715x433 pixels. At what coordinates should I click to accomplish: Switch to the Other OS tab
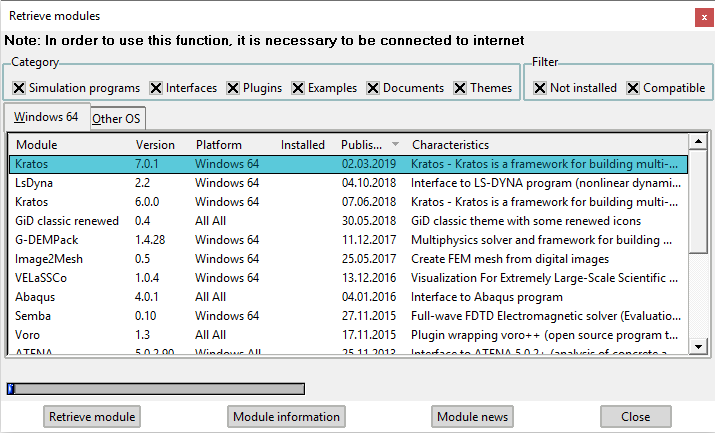click(x=116, y=119)
